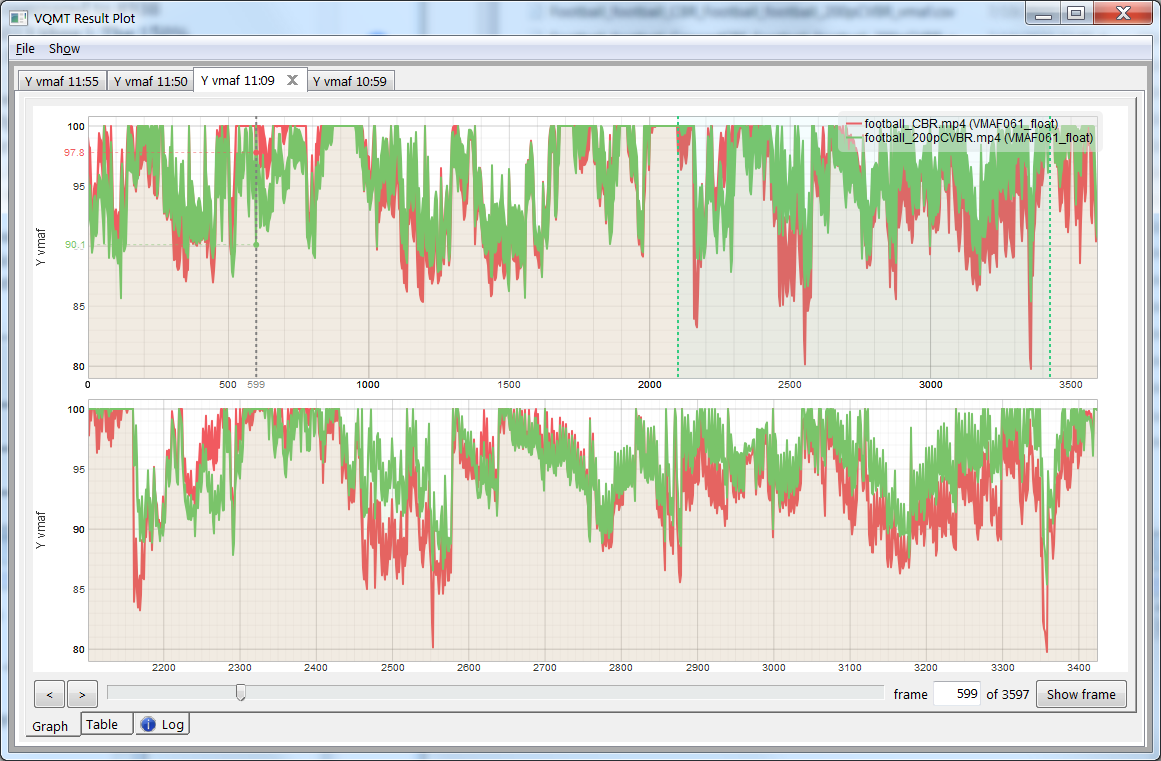Maximize the VQMT Result Plot window
The image size is (1161, 761).
(x=1075, y=14)
